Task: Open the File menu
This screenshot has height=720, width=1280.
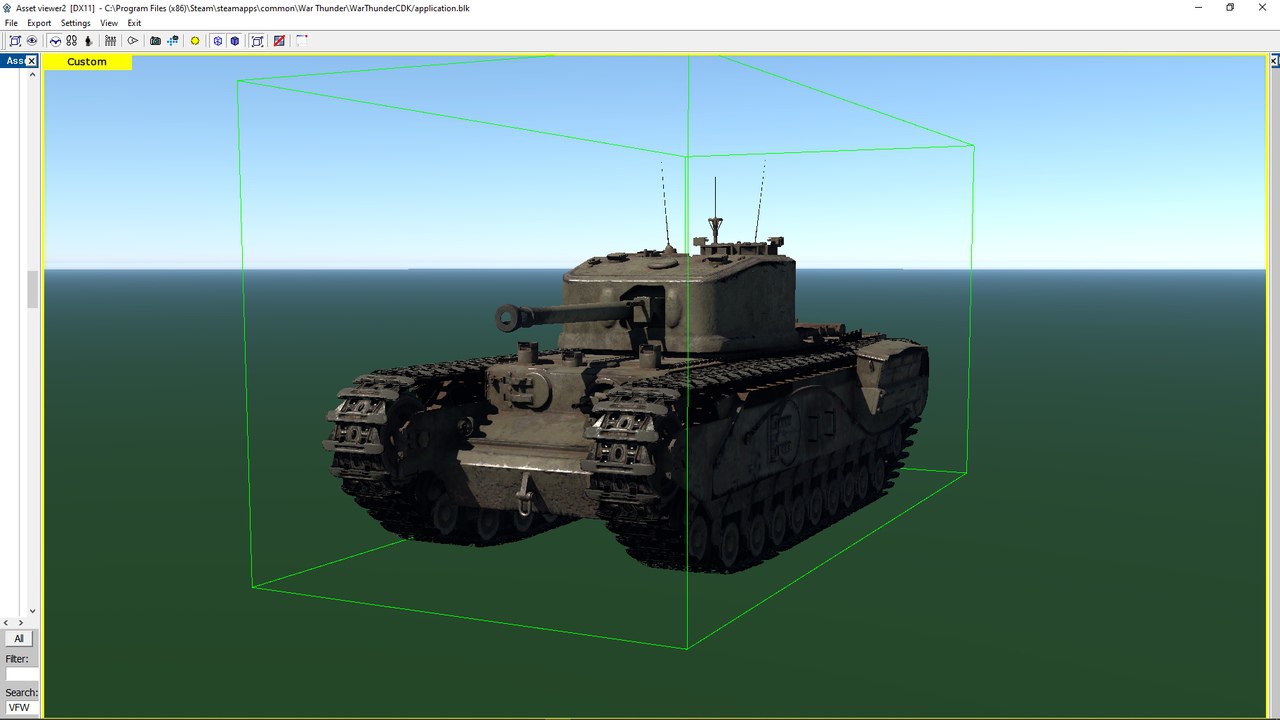Action: [11, 23]
